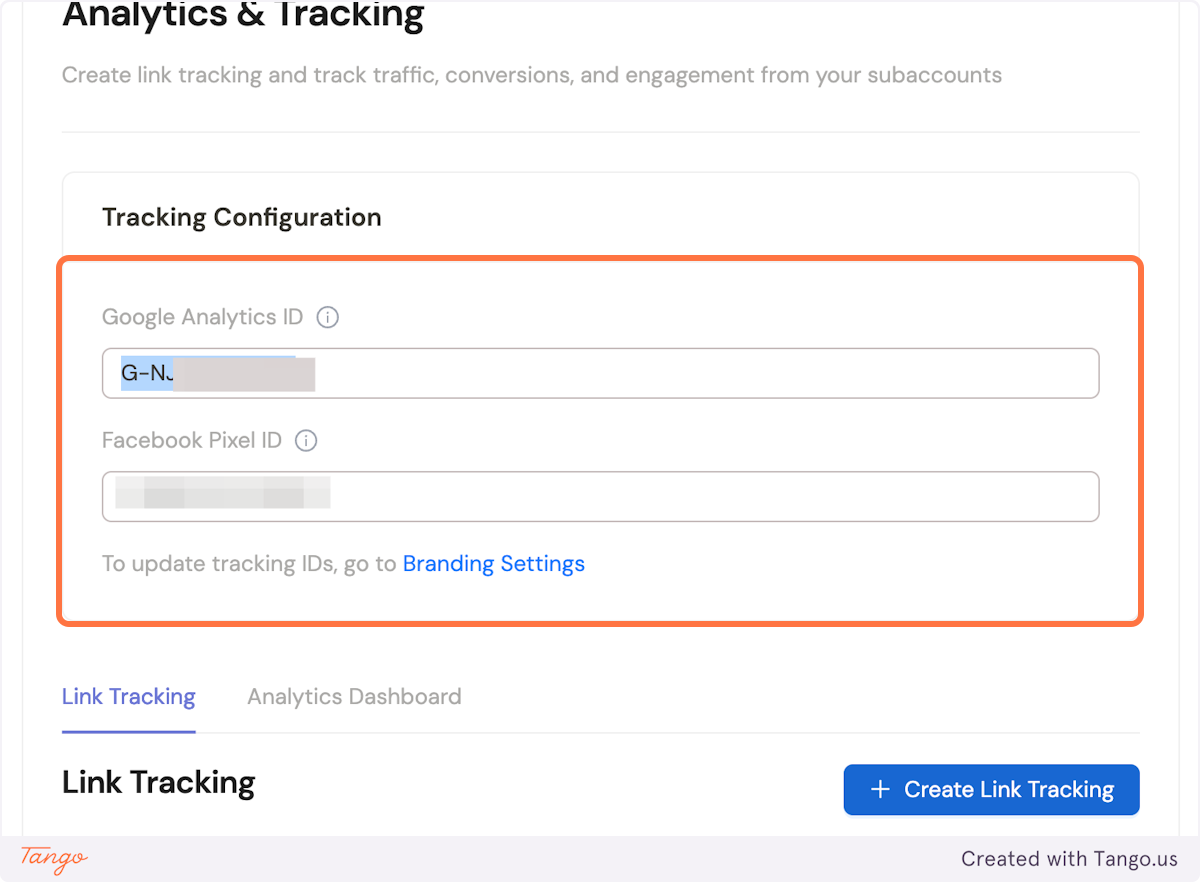Image resolution: width=1200 pixels, height=882 pixels.
Task: Click the Google Analytics ID info icon
Action: tap(327, 317)
